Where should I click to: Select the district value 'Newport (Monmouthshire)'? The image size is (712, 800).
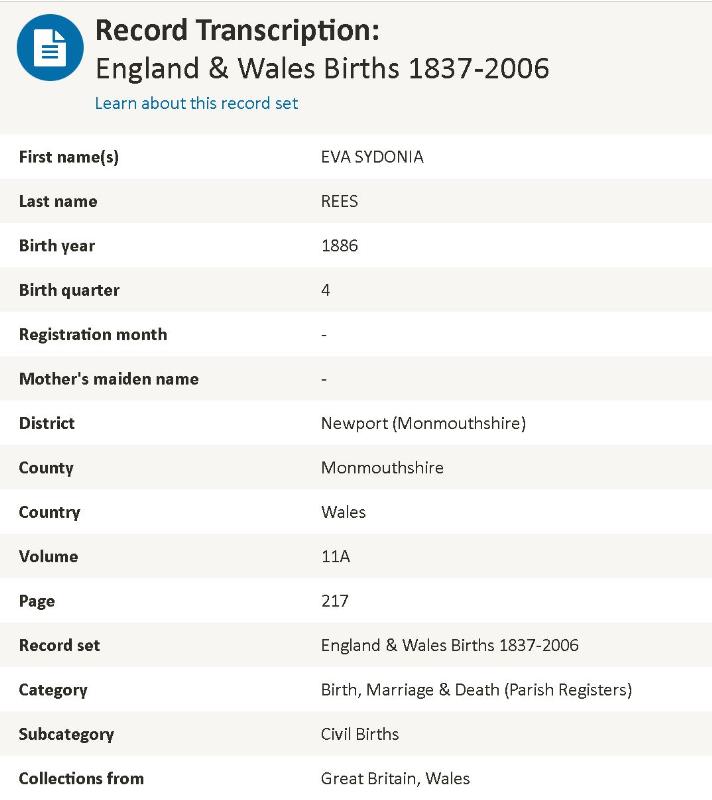coord(423,423)
